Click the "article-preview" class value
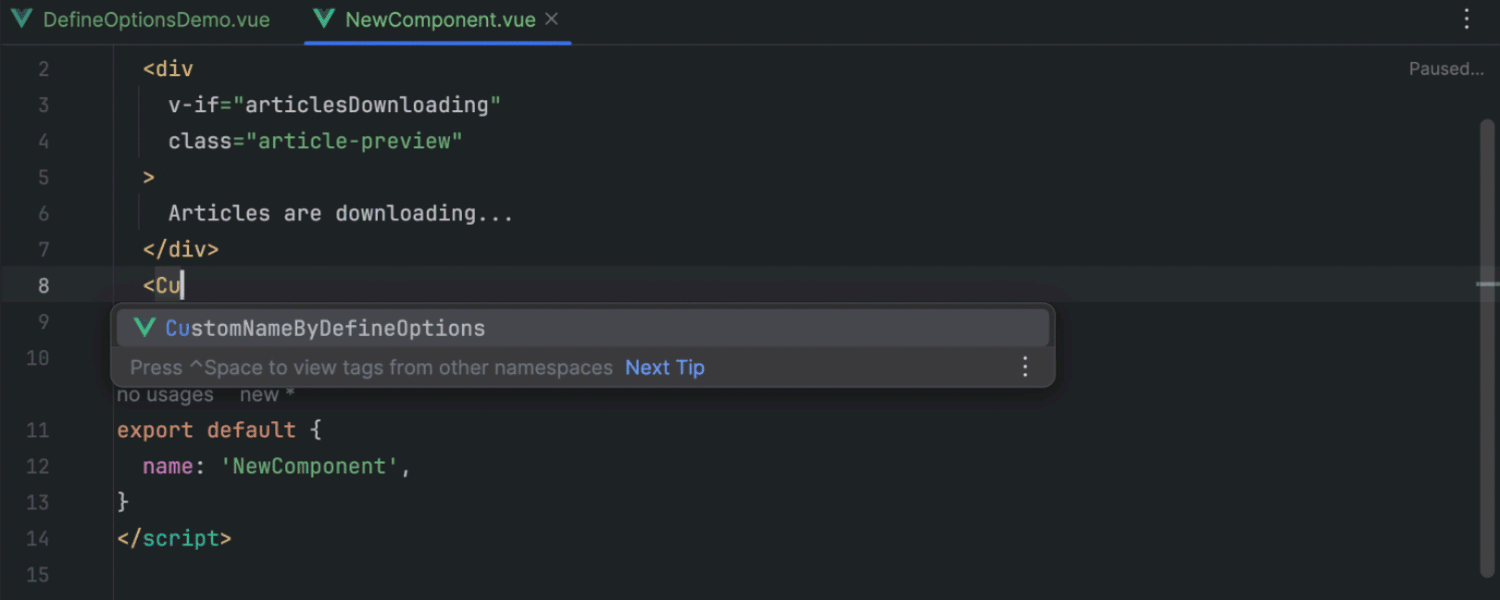Screen dimensions: 1500x600 point(360,141)
